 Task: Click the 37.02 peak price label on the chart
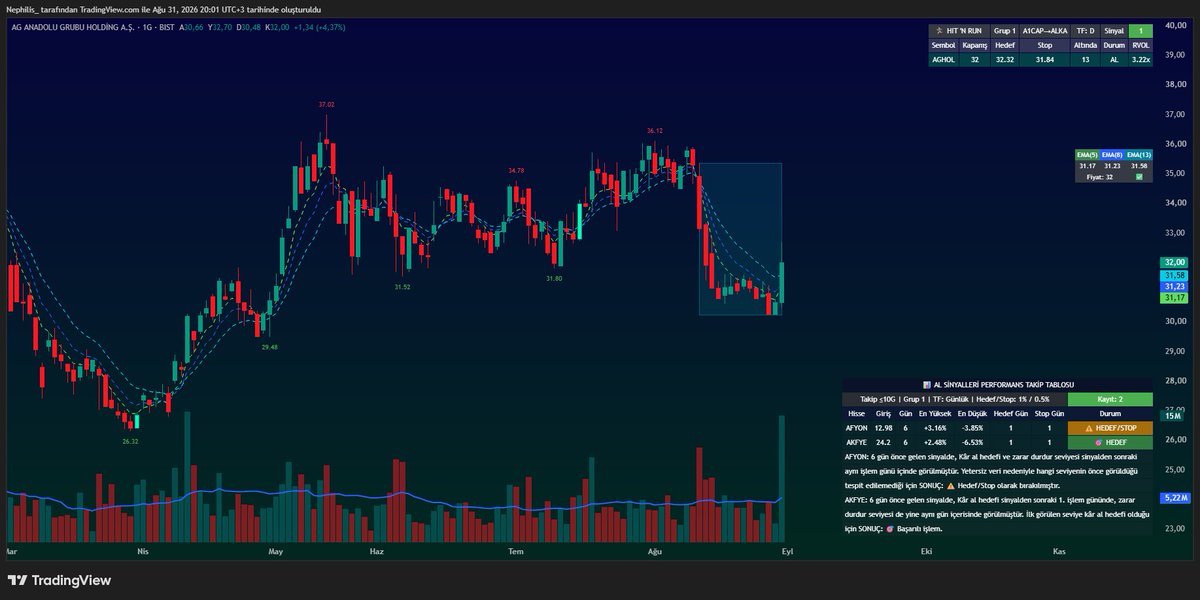(x=326, y=105)
